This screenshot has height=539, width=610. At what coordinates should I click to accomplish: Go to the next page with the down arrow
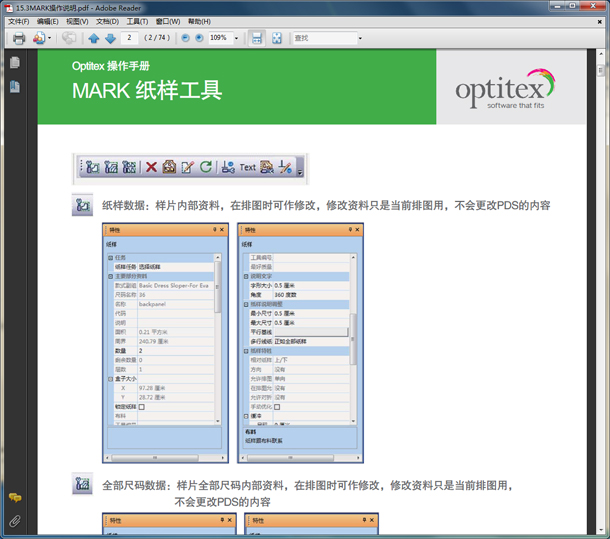111,38
